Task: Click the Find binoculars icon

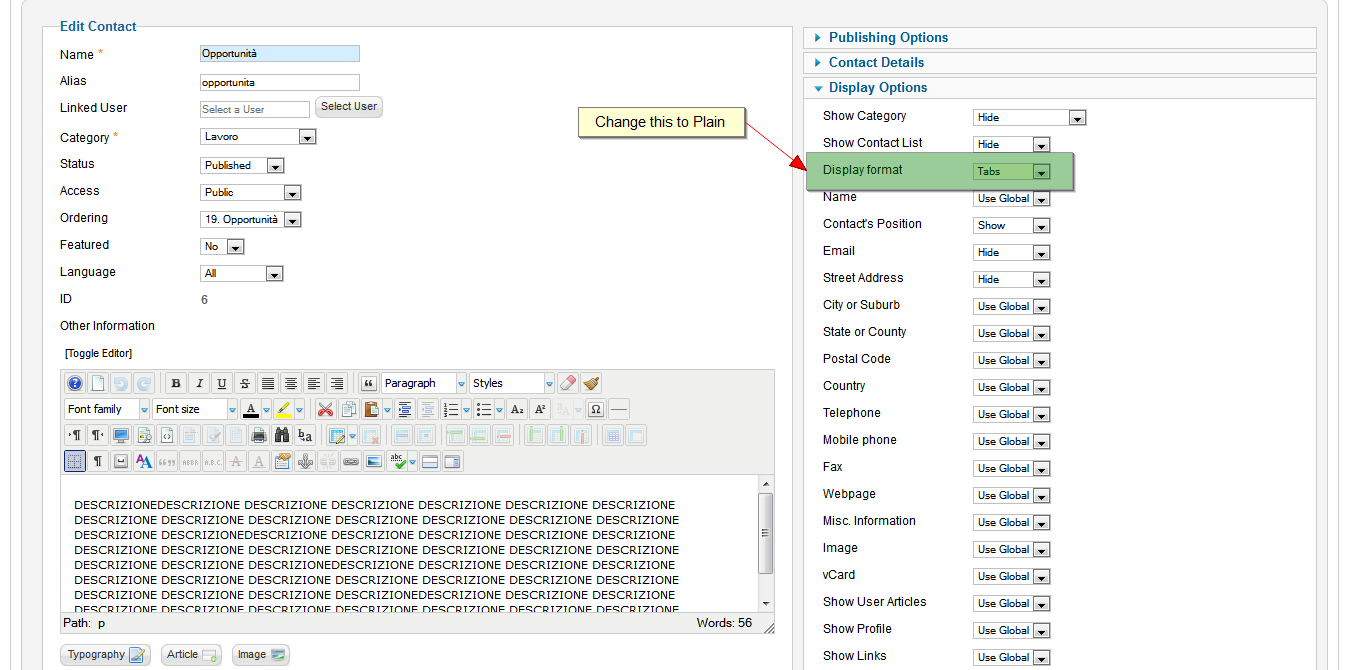Action: pos(282,435)
